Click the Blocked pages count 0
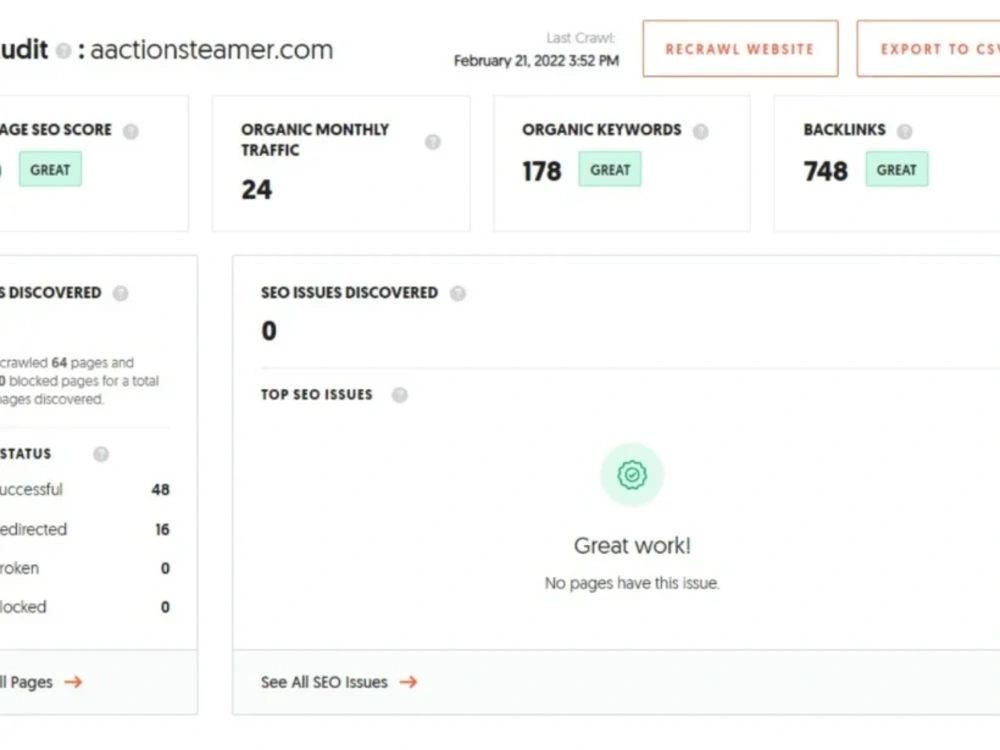Viewport: 1000px width, 750px height. [x=165, y=607]
